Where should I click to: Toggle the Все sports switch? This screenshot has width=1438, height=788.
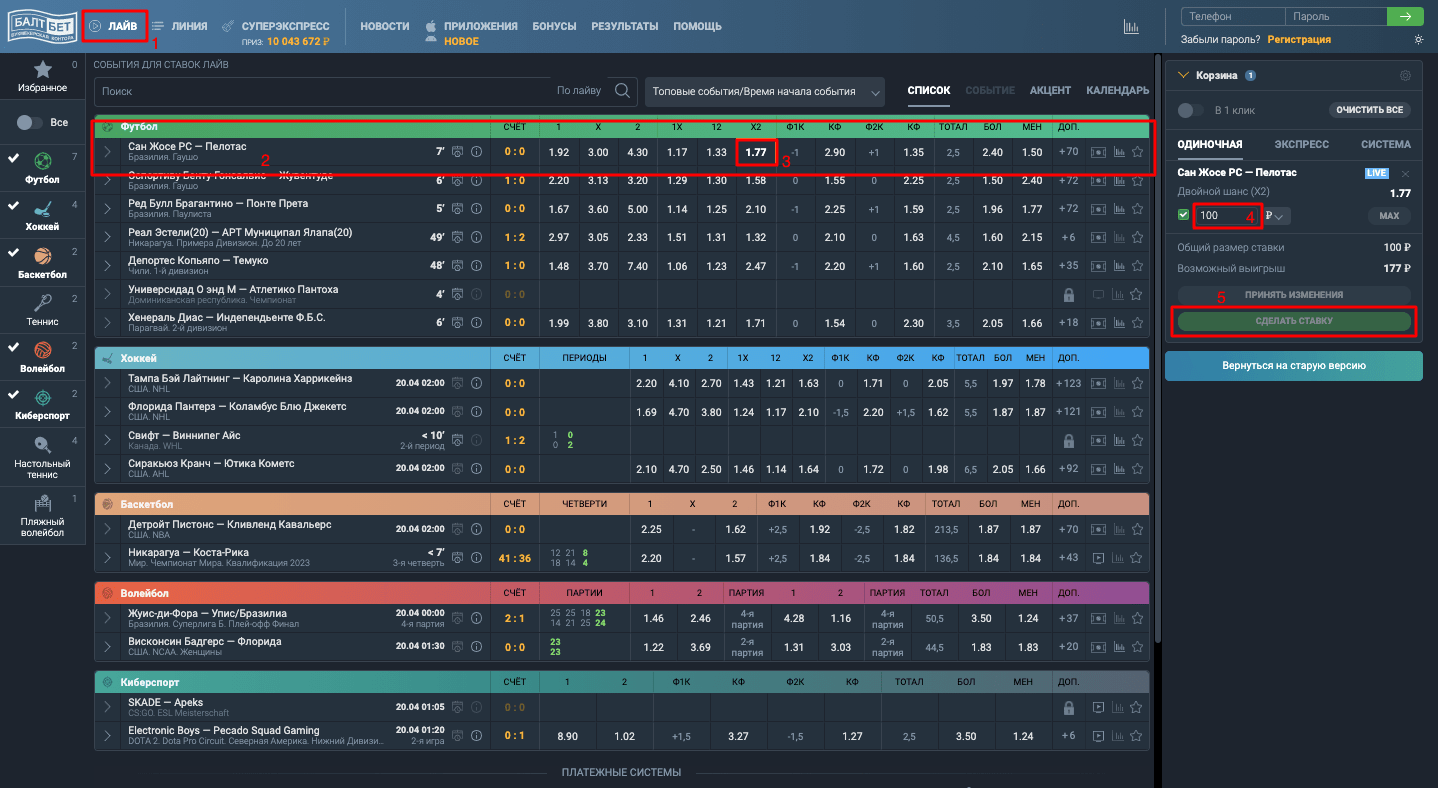30,122
